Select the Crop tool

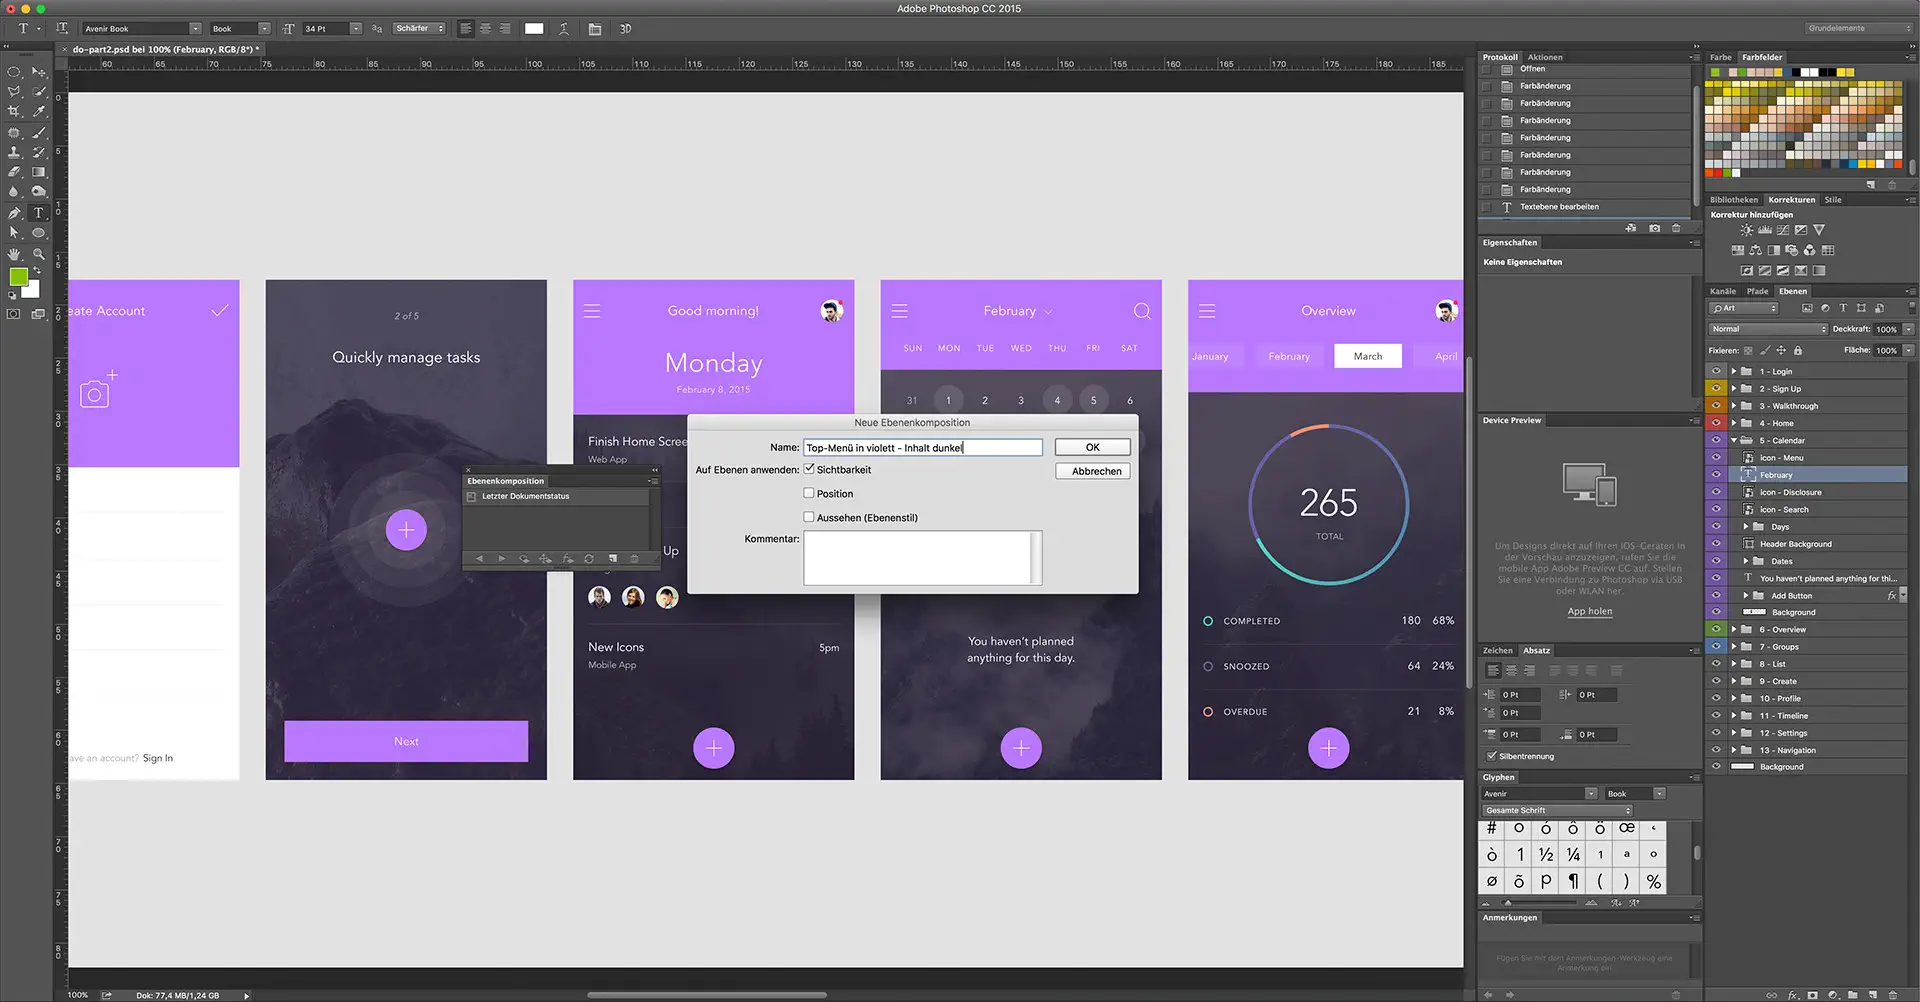(14, 112)
